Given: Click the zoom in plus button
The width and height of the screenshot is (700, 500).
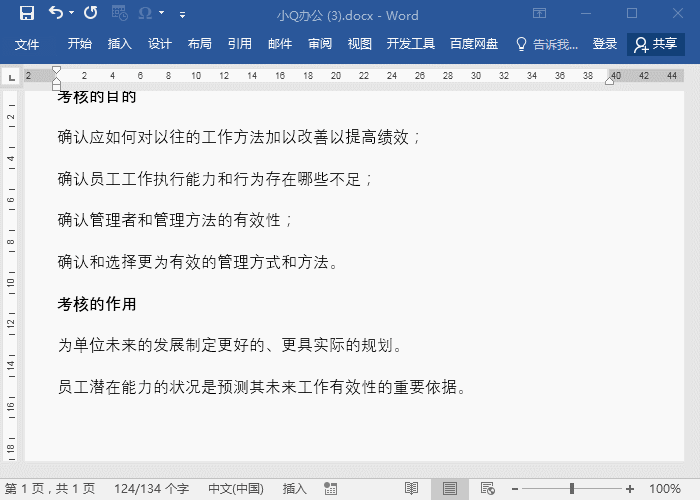Looking at the screenshot, I should coord(629,489).
